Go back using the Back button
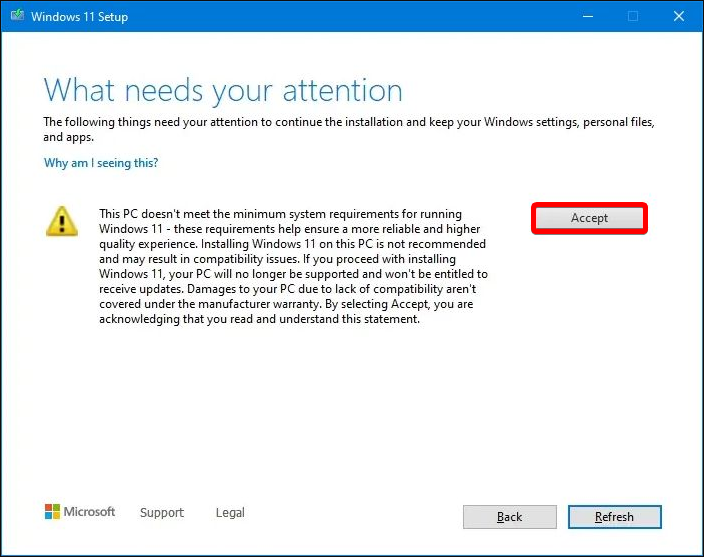Image resolution: width=704 pixels, height=557 pixels. tap(510, 517)
